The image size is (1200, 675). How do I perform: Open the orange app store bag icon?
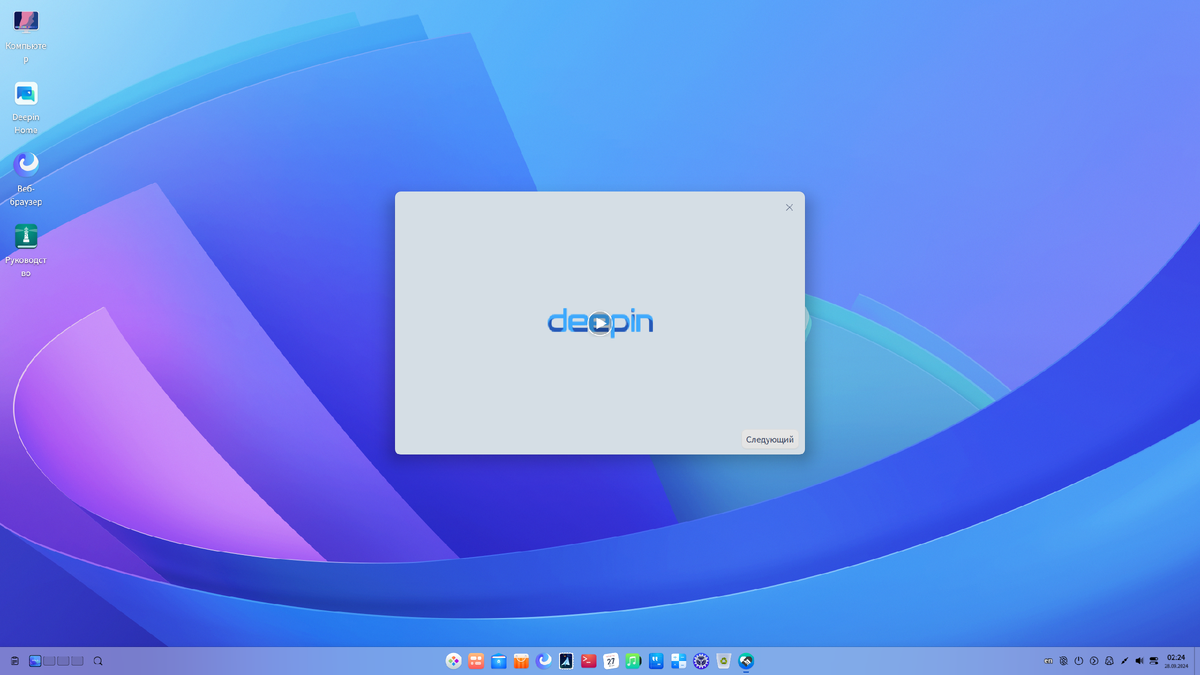coord(521,661)
